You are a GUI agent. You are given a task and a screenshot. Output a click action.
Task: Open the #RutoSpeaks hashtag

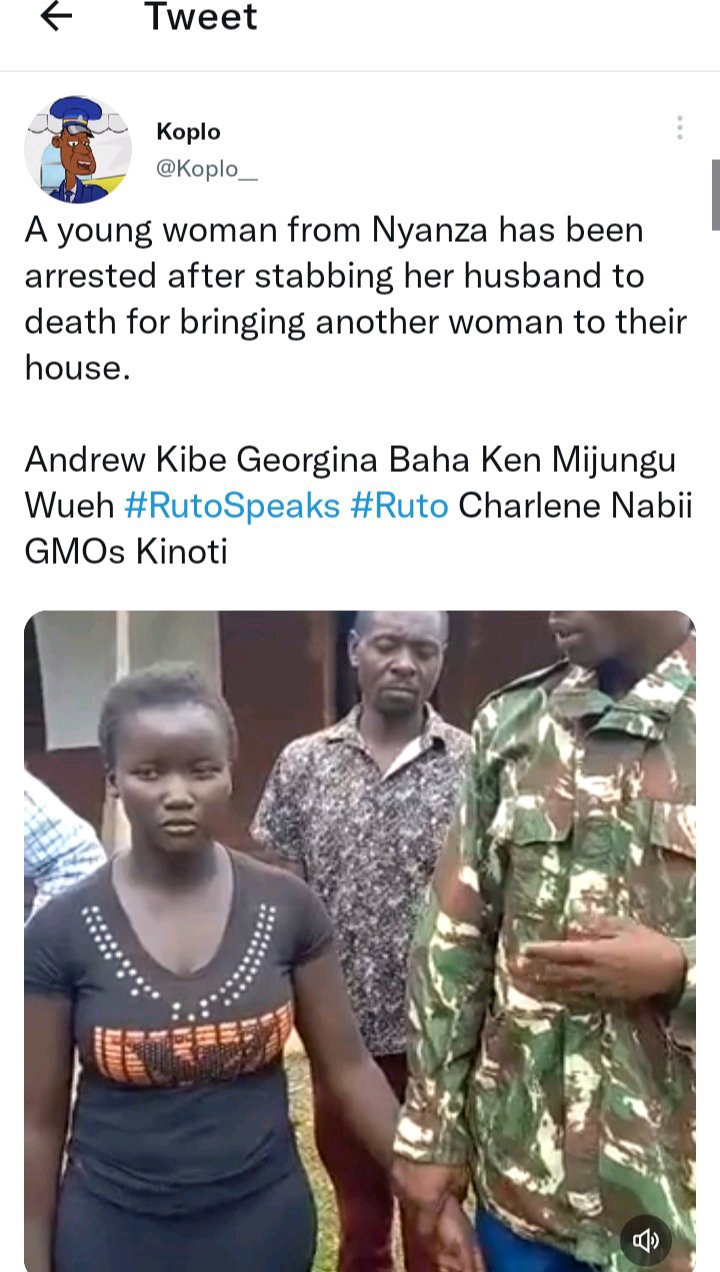tap(233, 506)
